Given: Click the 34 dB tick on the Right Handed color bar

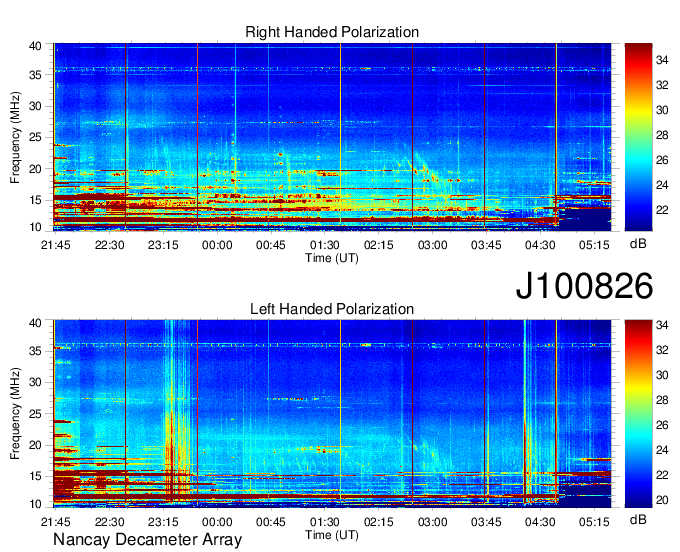Looking at the screenshot, I should tap(662, 60).
